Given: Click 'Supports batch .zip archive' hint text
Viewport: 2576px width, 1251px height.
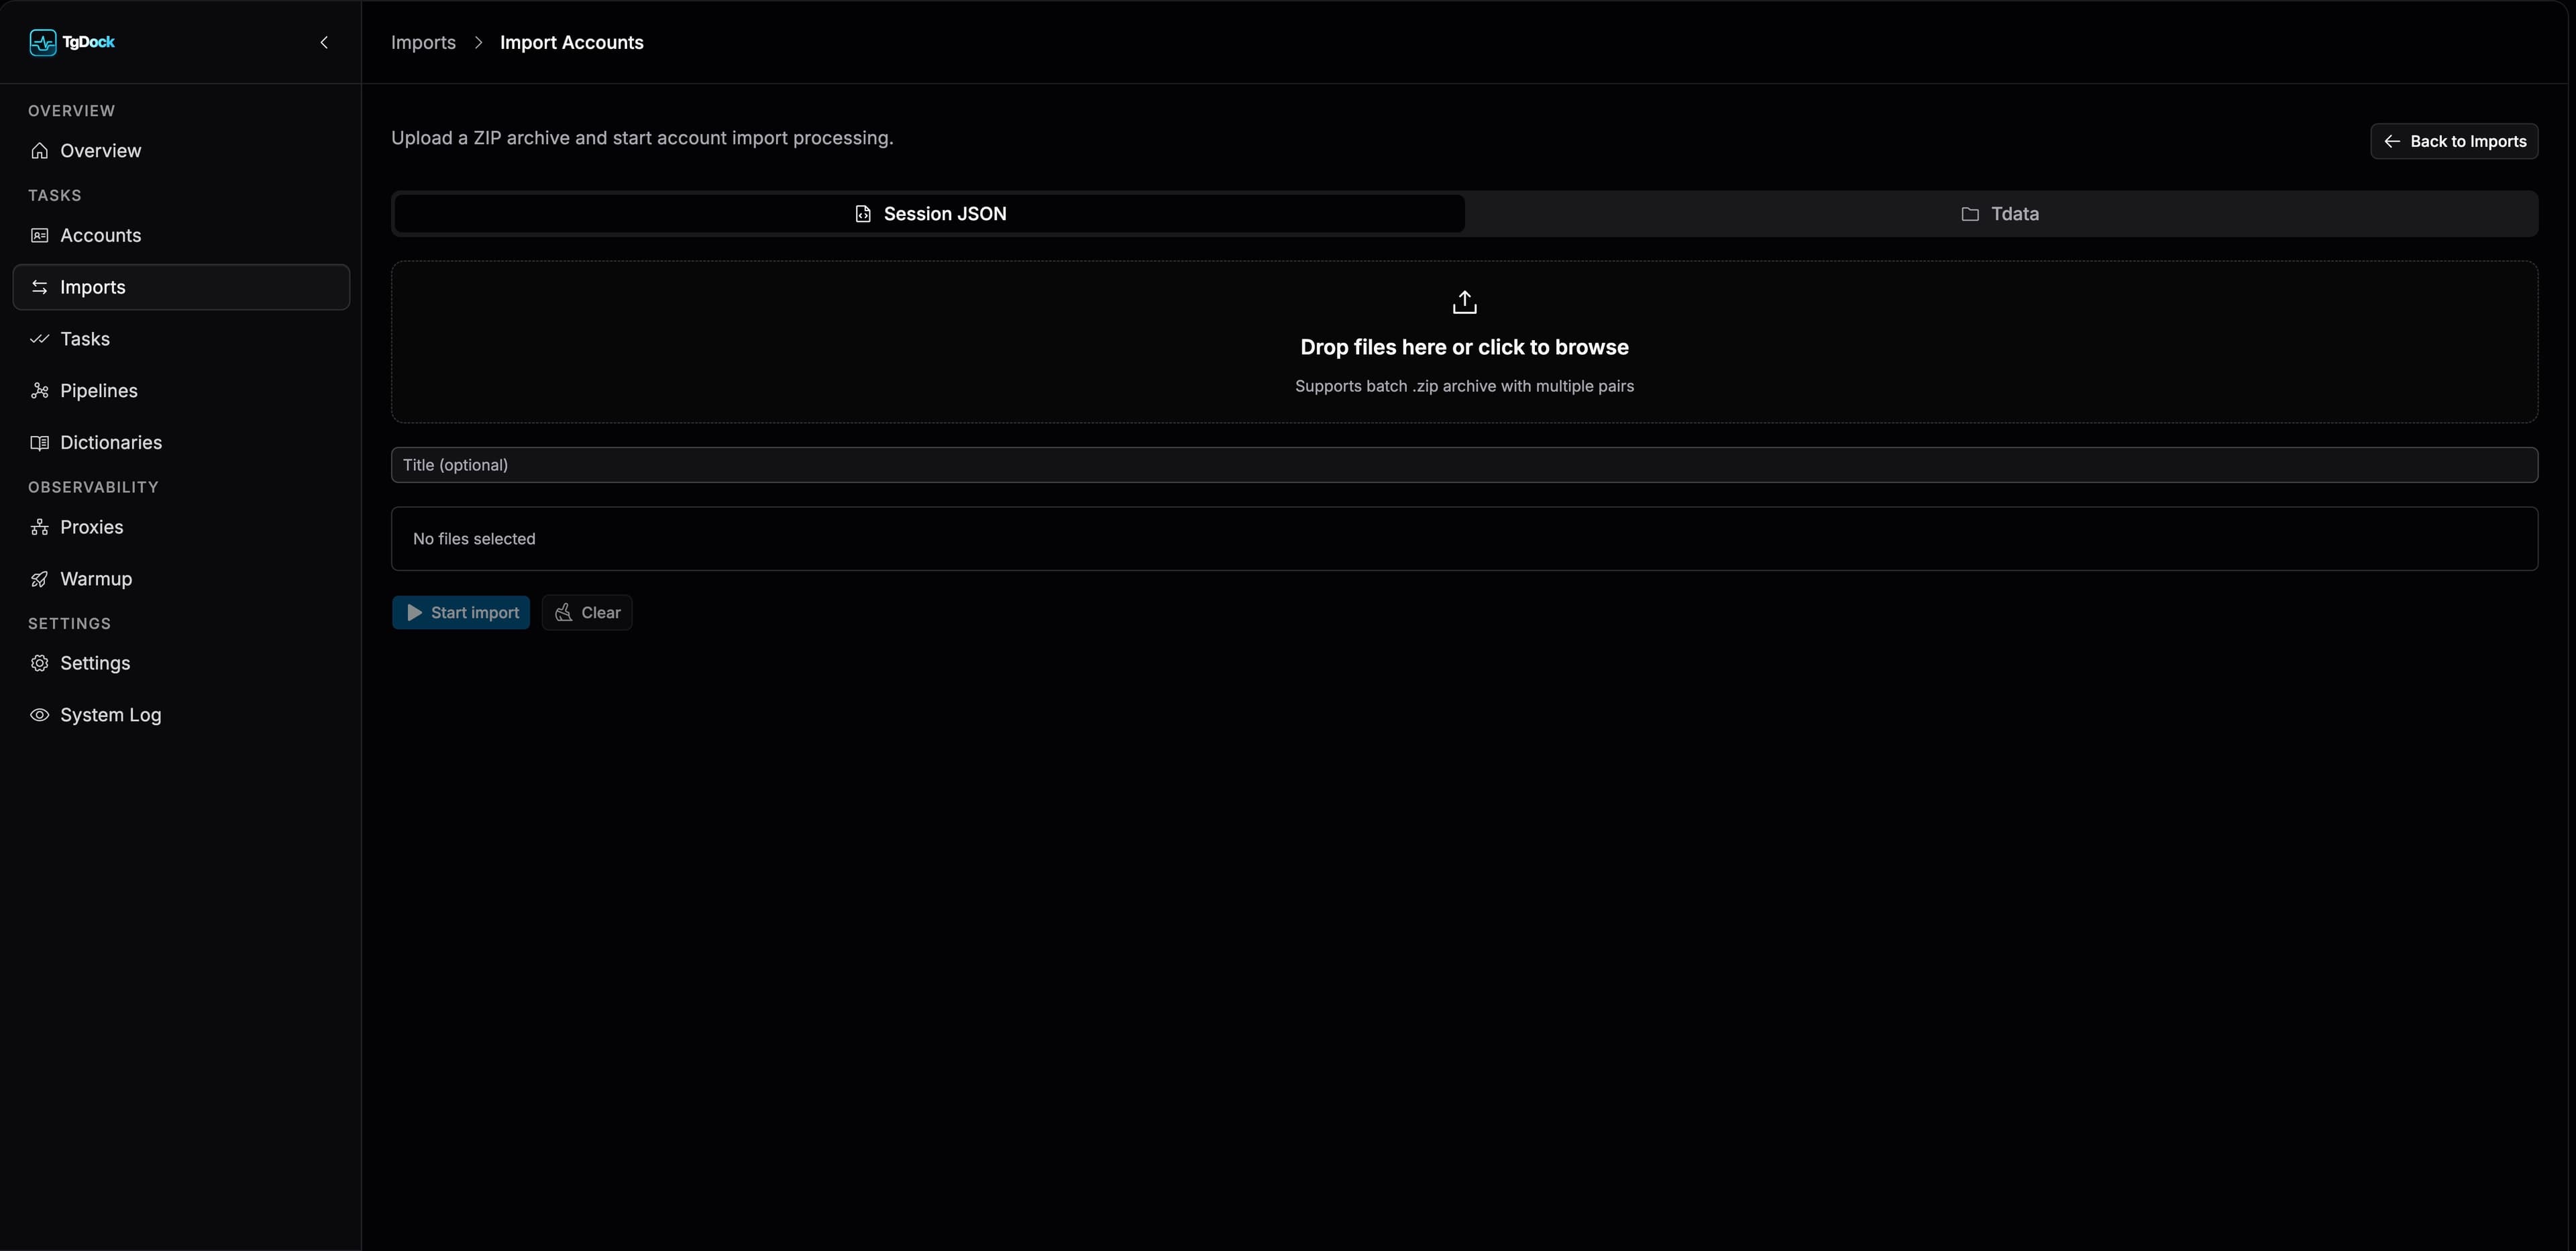Looking at the screenshot, I should click(1465, 386).
